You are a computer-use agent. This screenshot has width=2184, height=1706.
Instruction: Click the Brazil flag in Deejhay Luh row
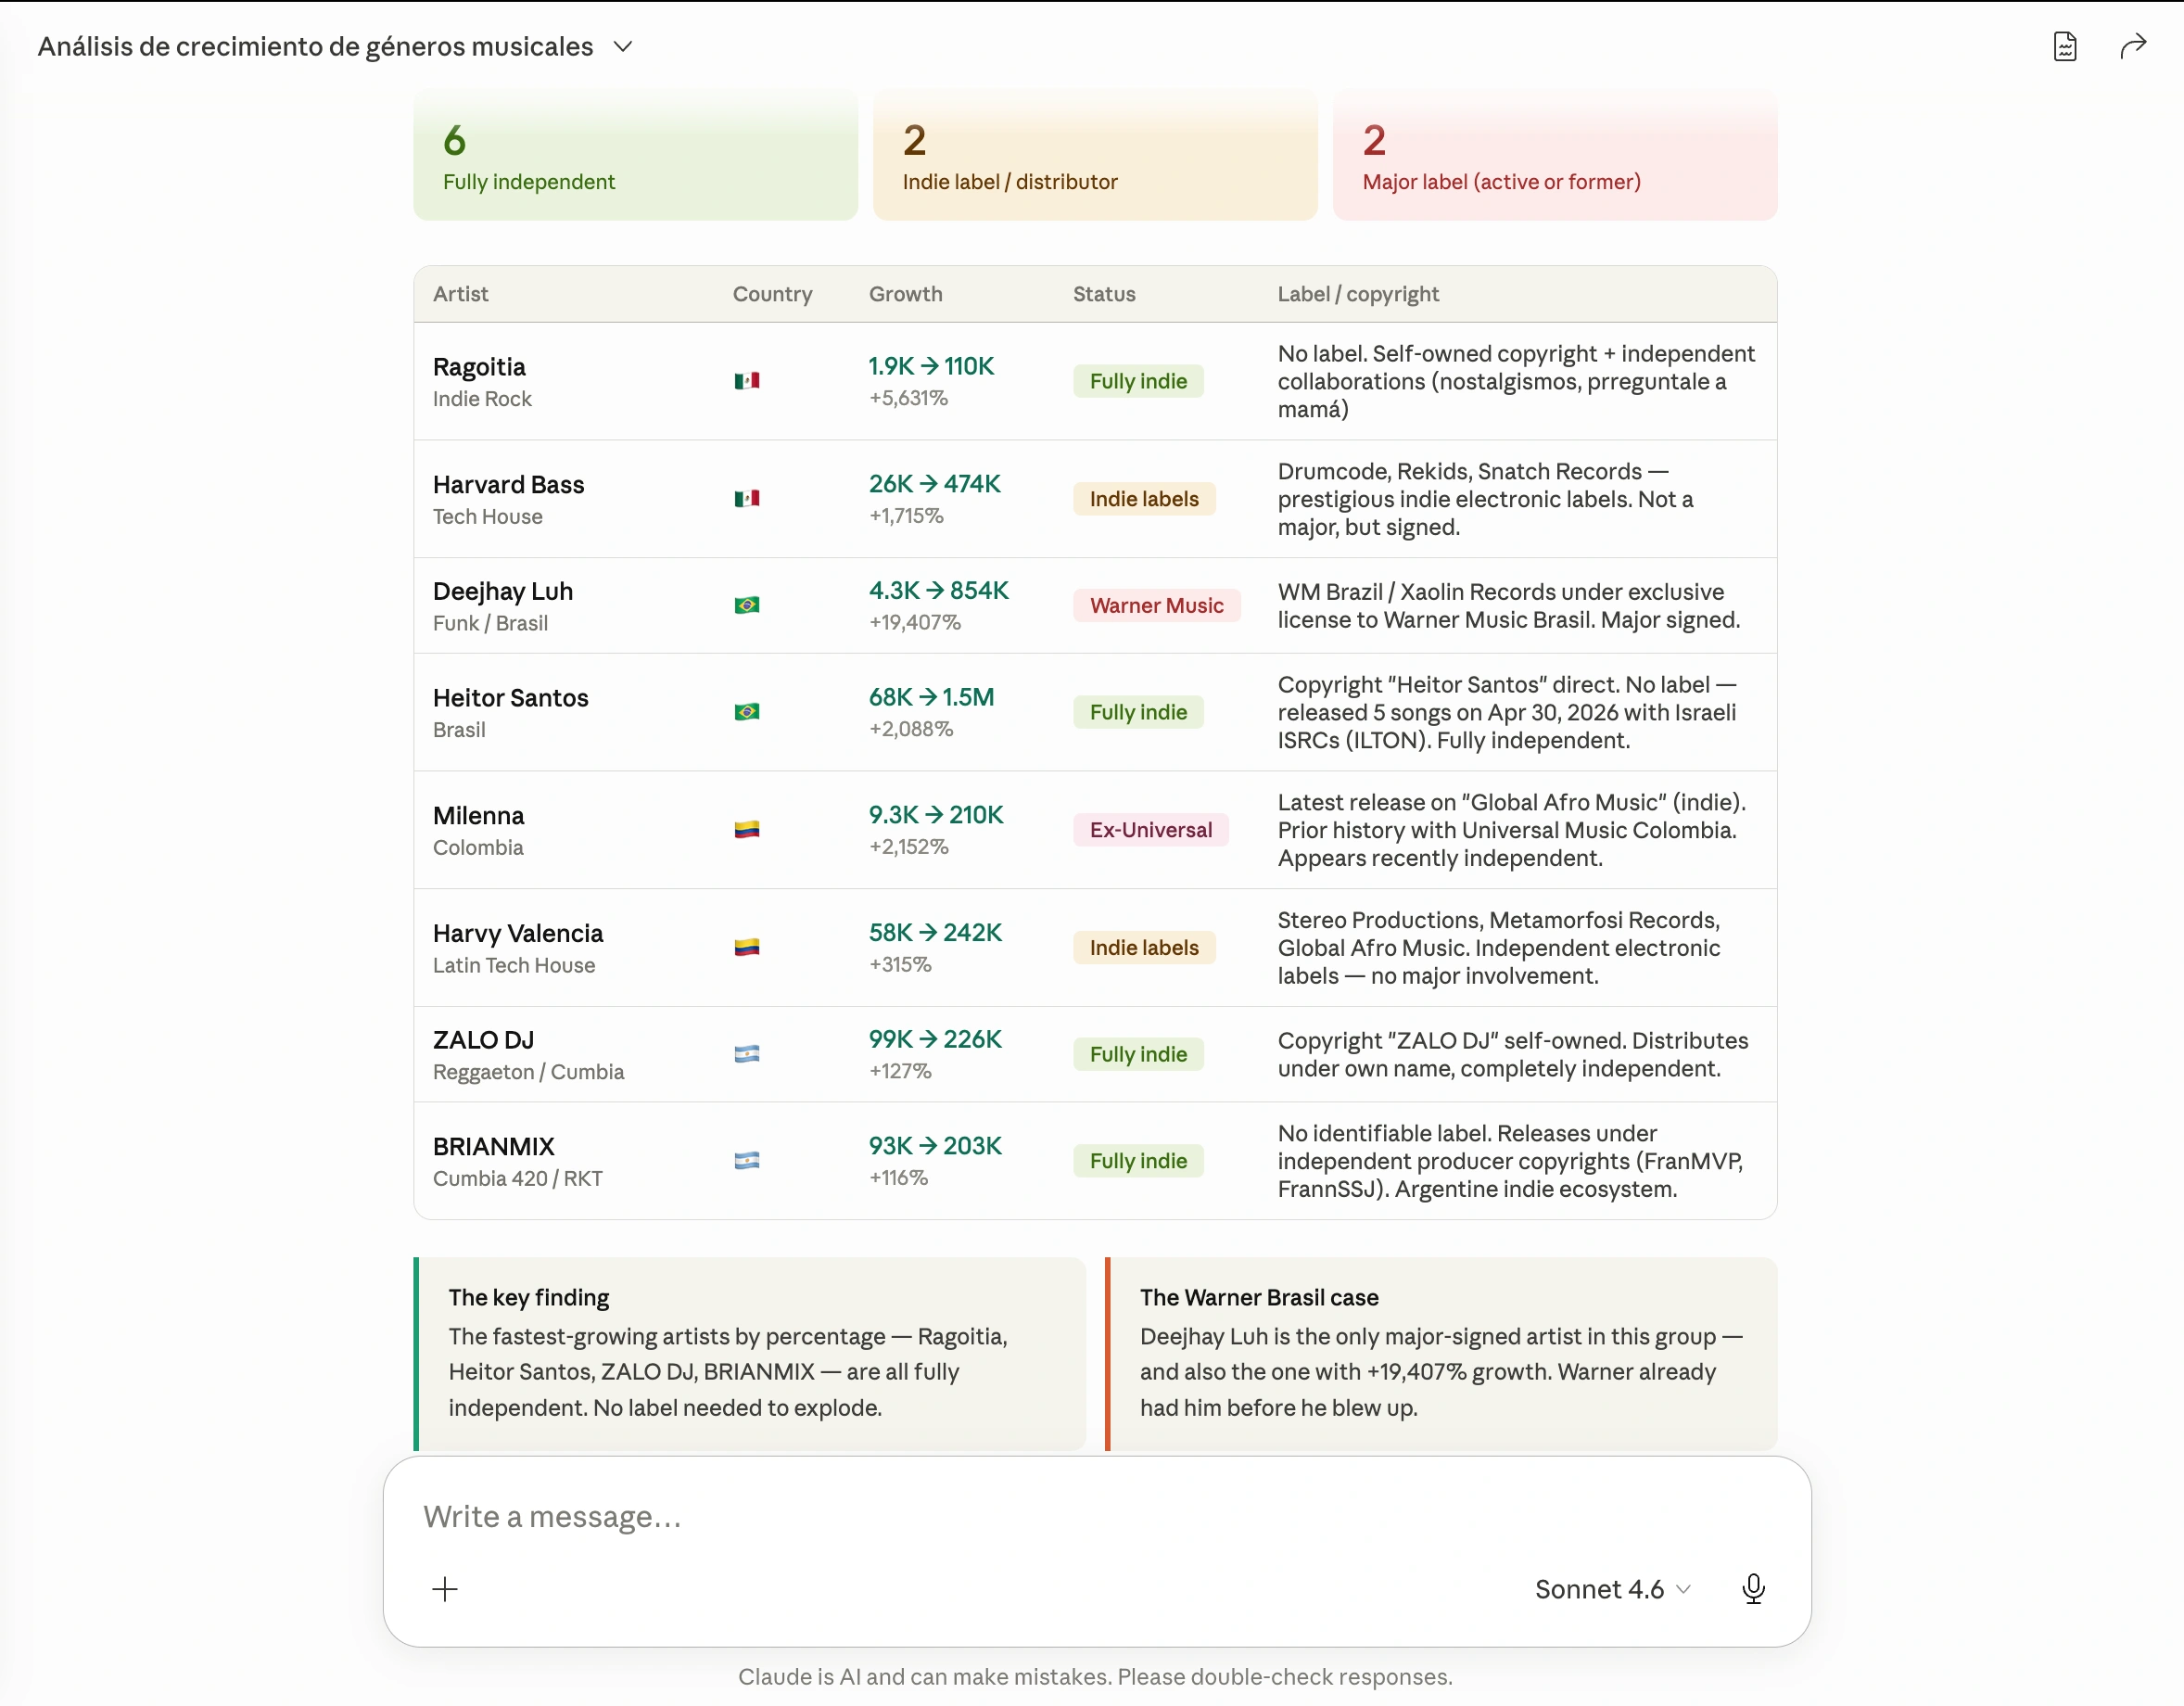[747, 605]
